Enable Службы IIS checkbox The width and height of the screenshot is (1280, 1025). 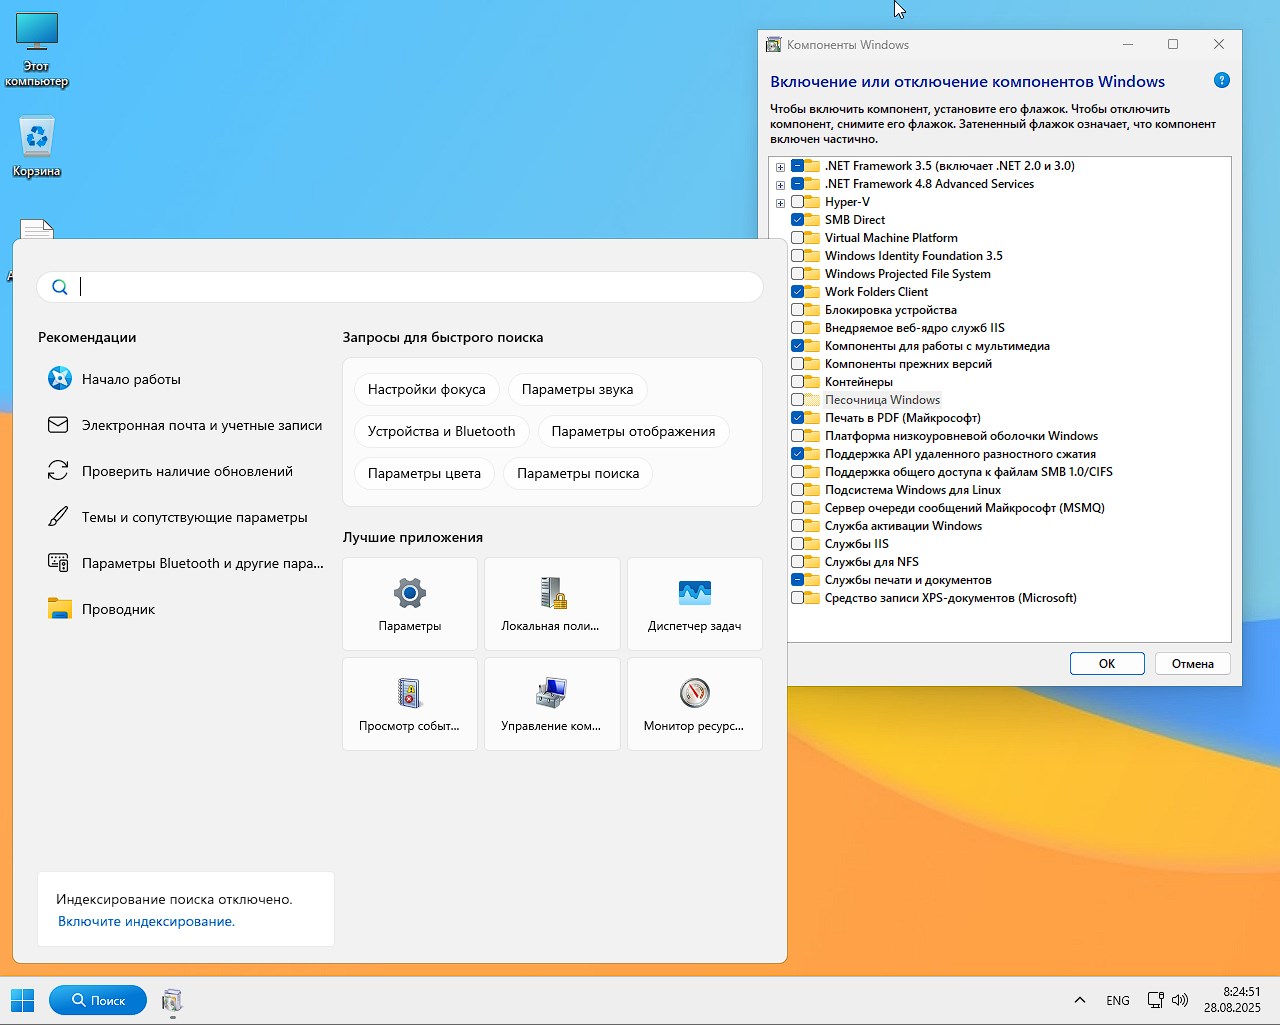797,544
